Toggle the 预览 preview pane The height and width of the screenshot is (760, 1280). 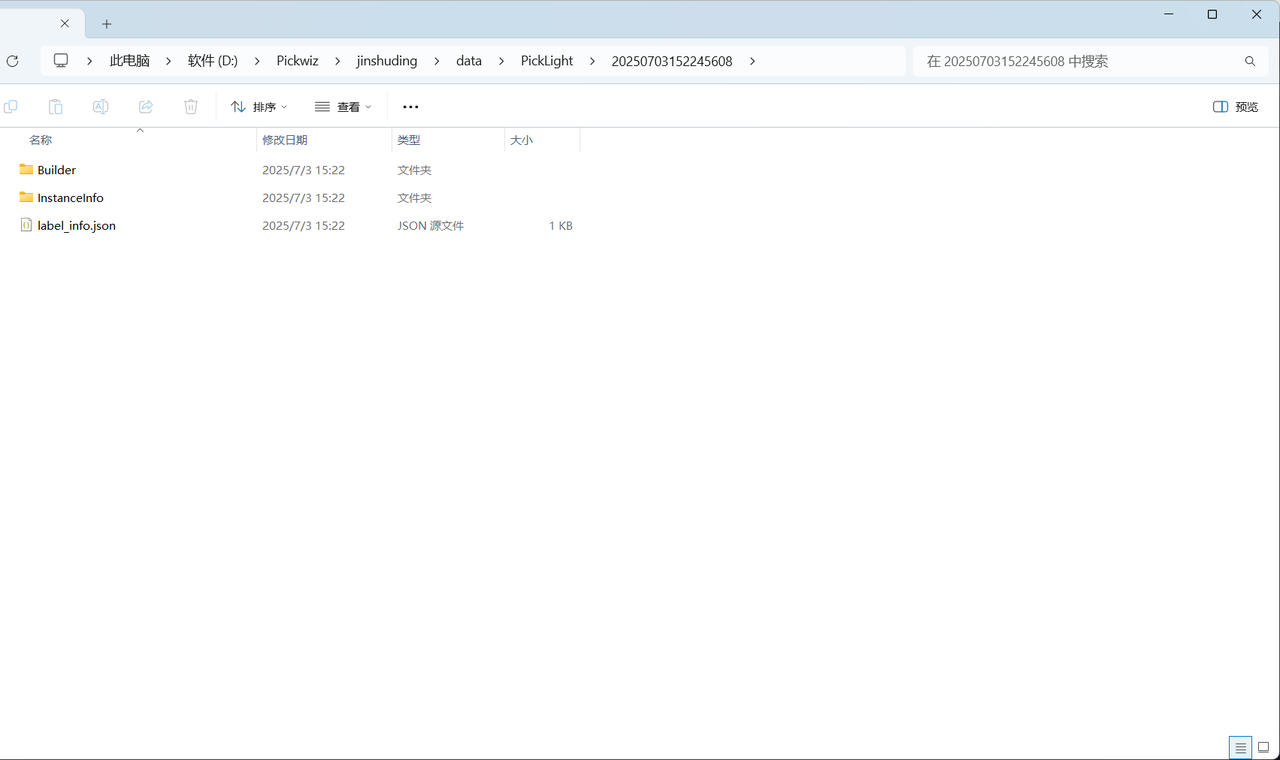pyautogui.click(x=1235, y=107)
